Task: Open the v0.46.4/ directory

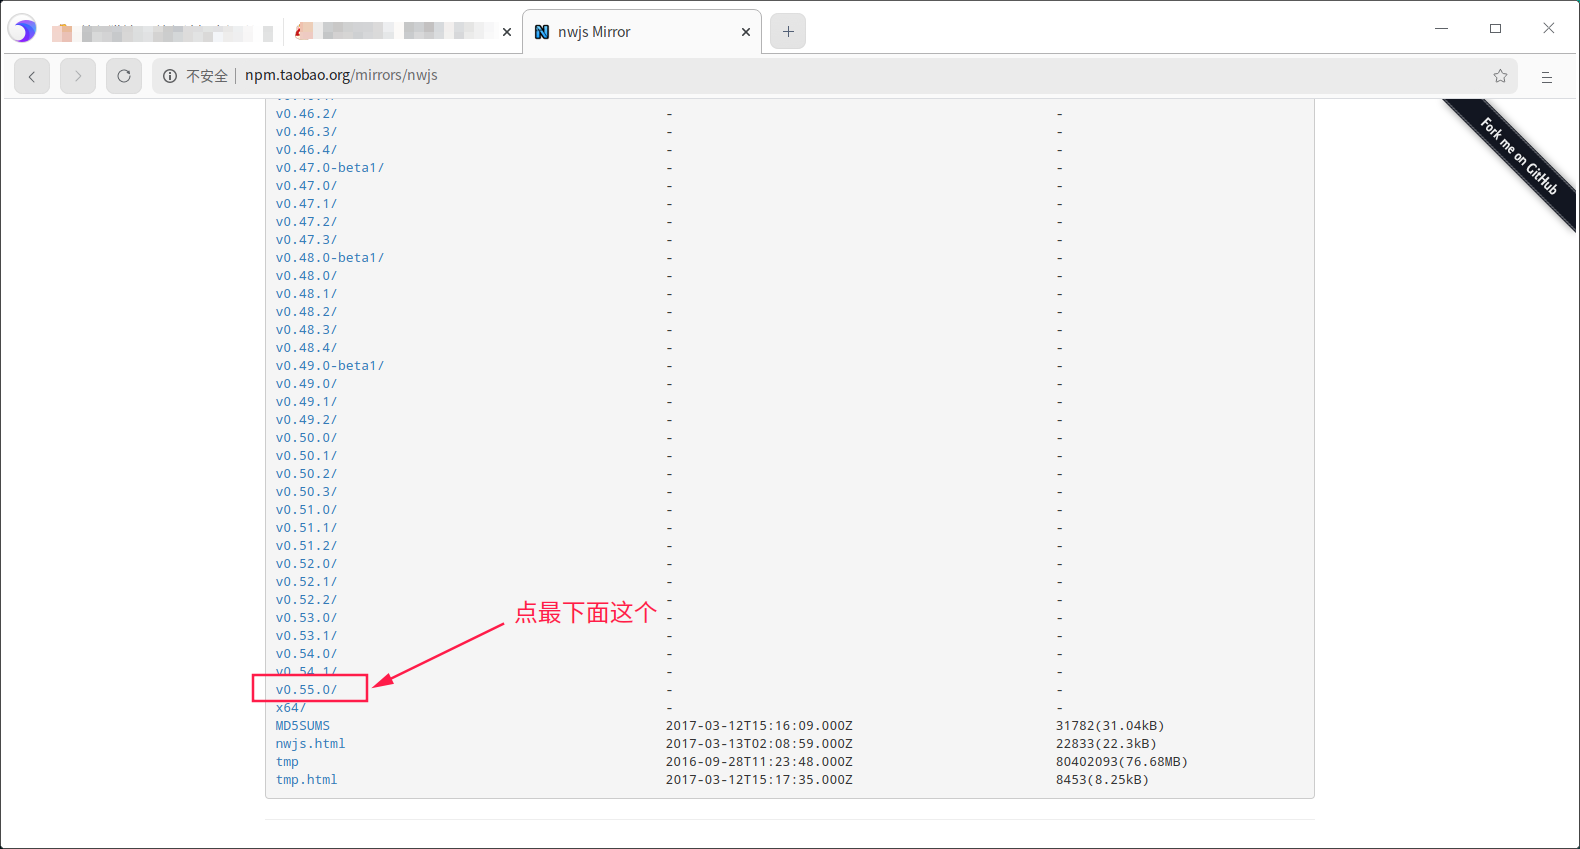Action: pos(306,150)
